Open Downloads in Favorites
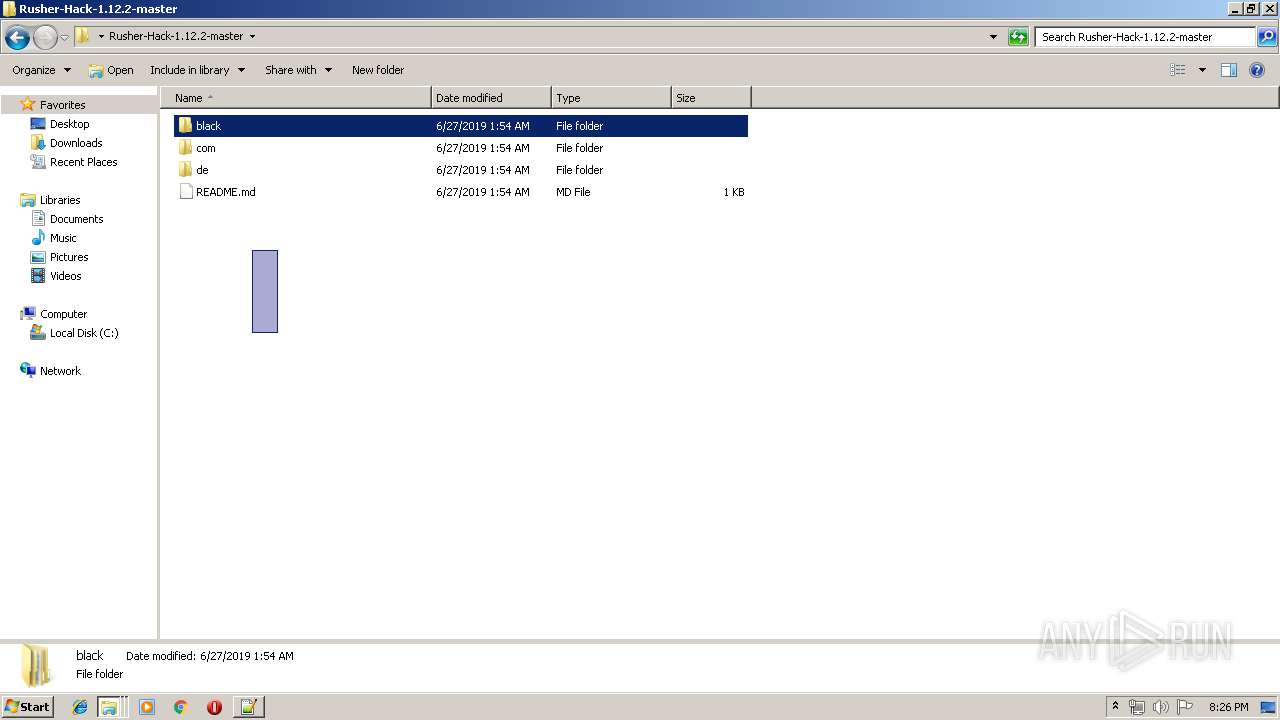 coord(76,143)
